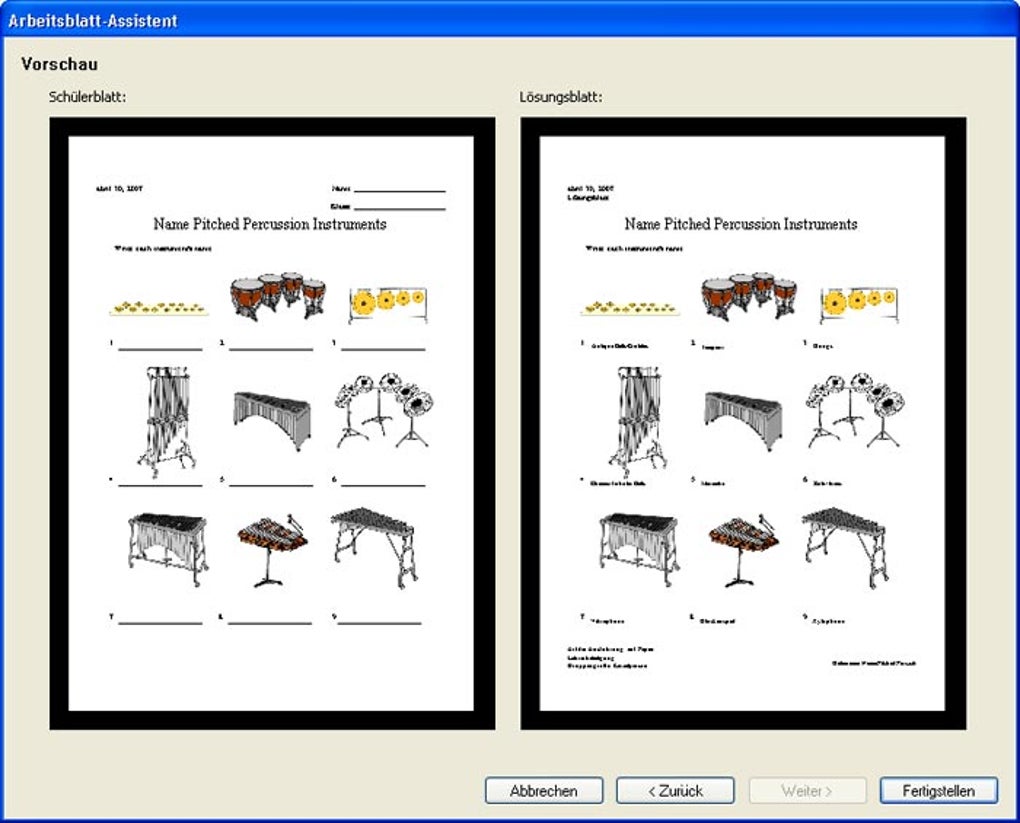This screenshot has height=823, width=1020.
Task: Click the marimba image on Lösungsblatt
Action: (x=743, y=418)
